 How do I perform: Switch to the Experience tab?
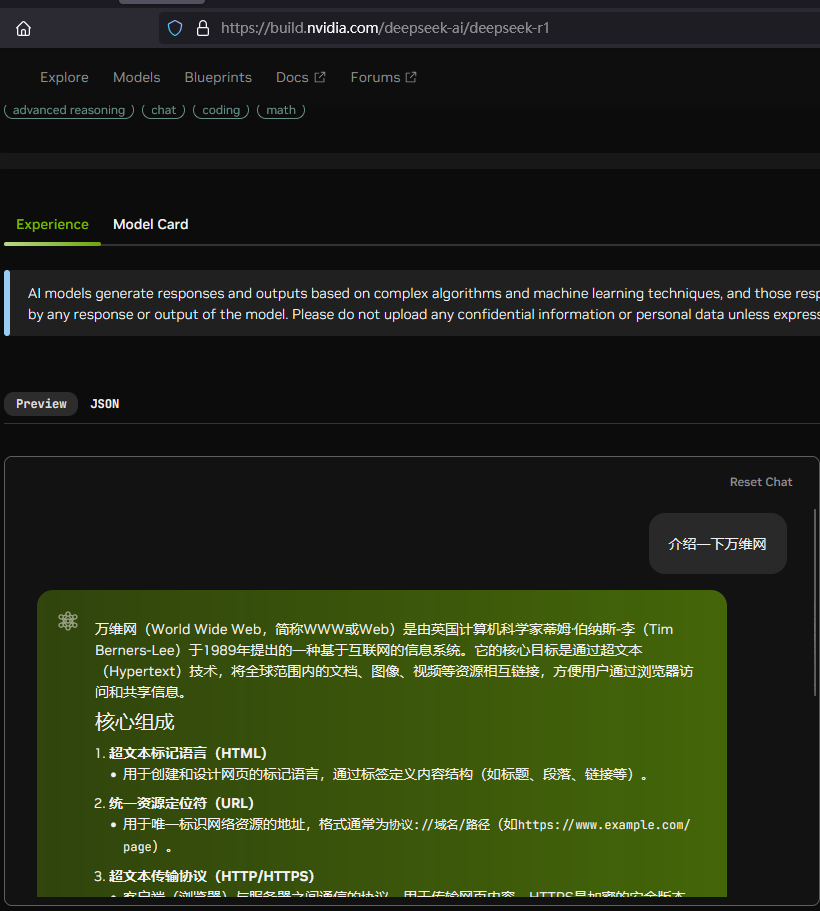(52, 224)
